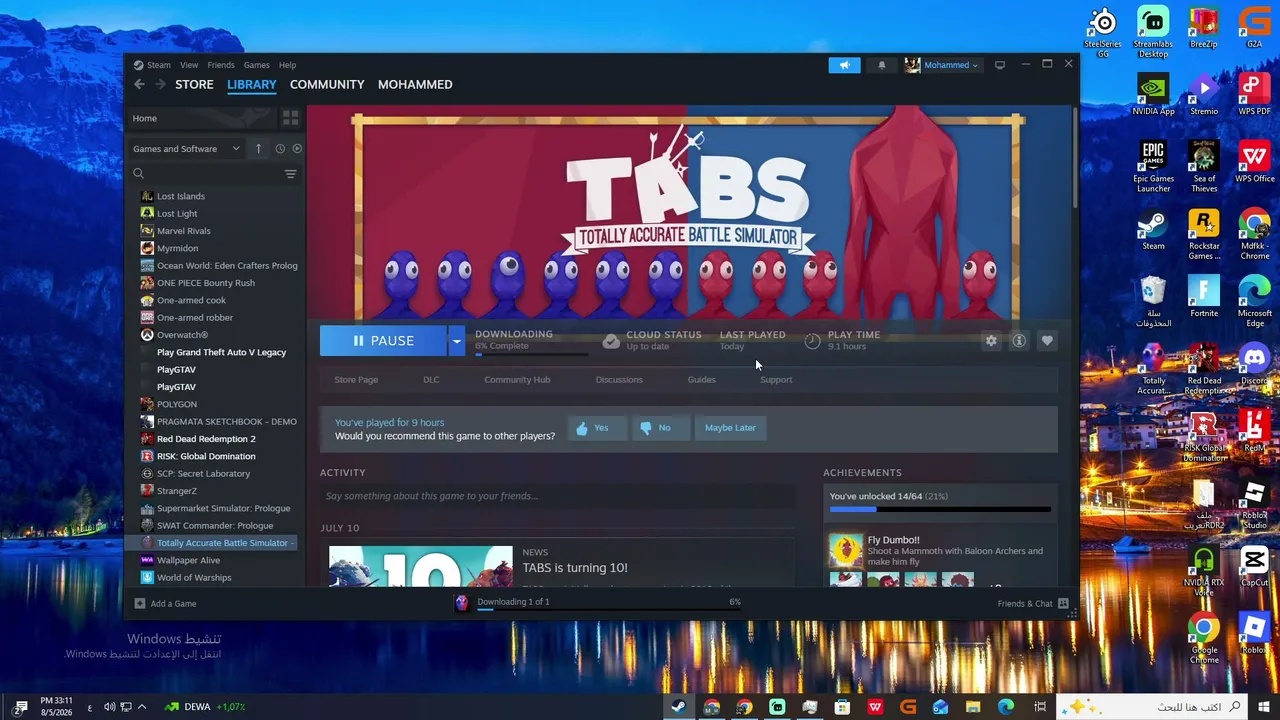Open the Sea of Thieves desktop icon

coord(1204,166)
